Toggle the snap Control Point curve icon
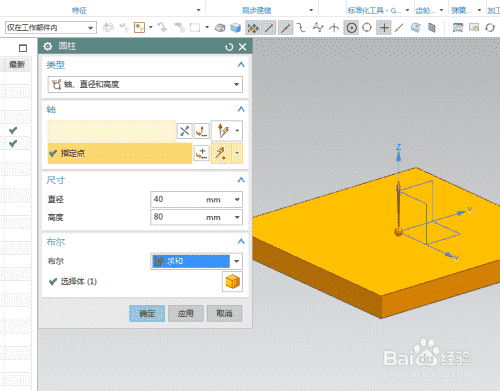500x391 pixels. click(301, 28)
